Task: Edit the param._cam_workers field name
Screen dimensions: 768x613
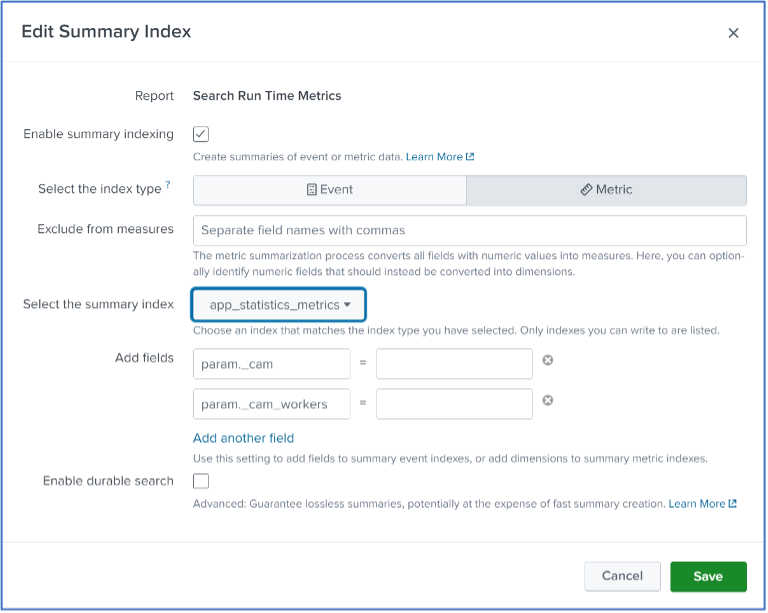Action: (x=272, y=404)
